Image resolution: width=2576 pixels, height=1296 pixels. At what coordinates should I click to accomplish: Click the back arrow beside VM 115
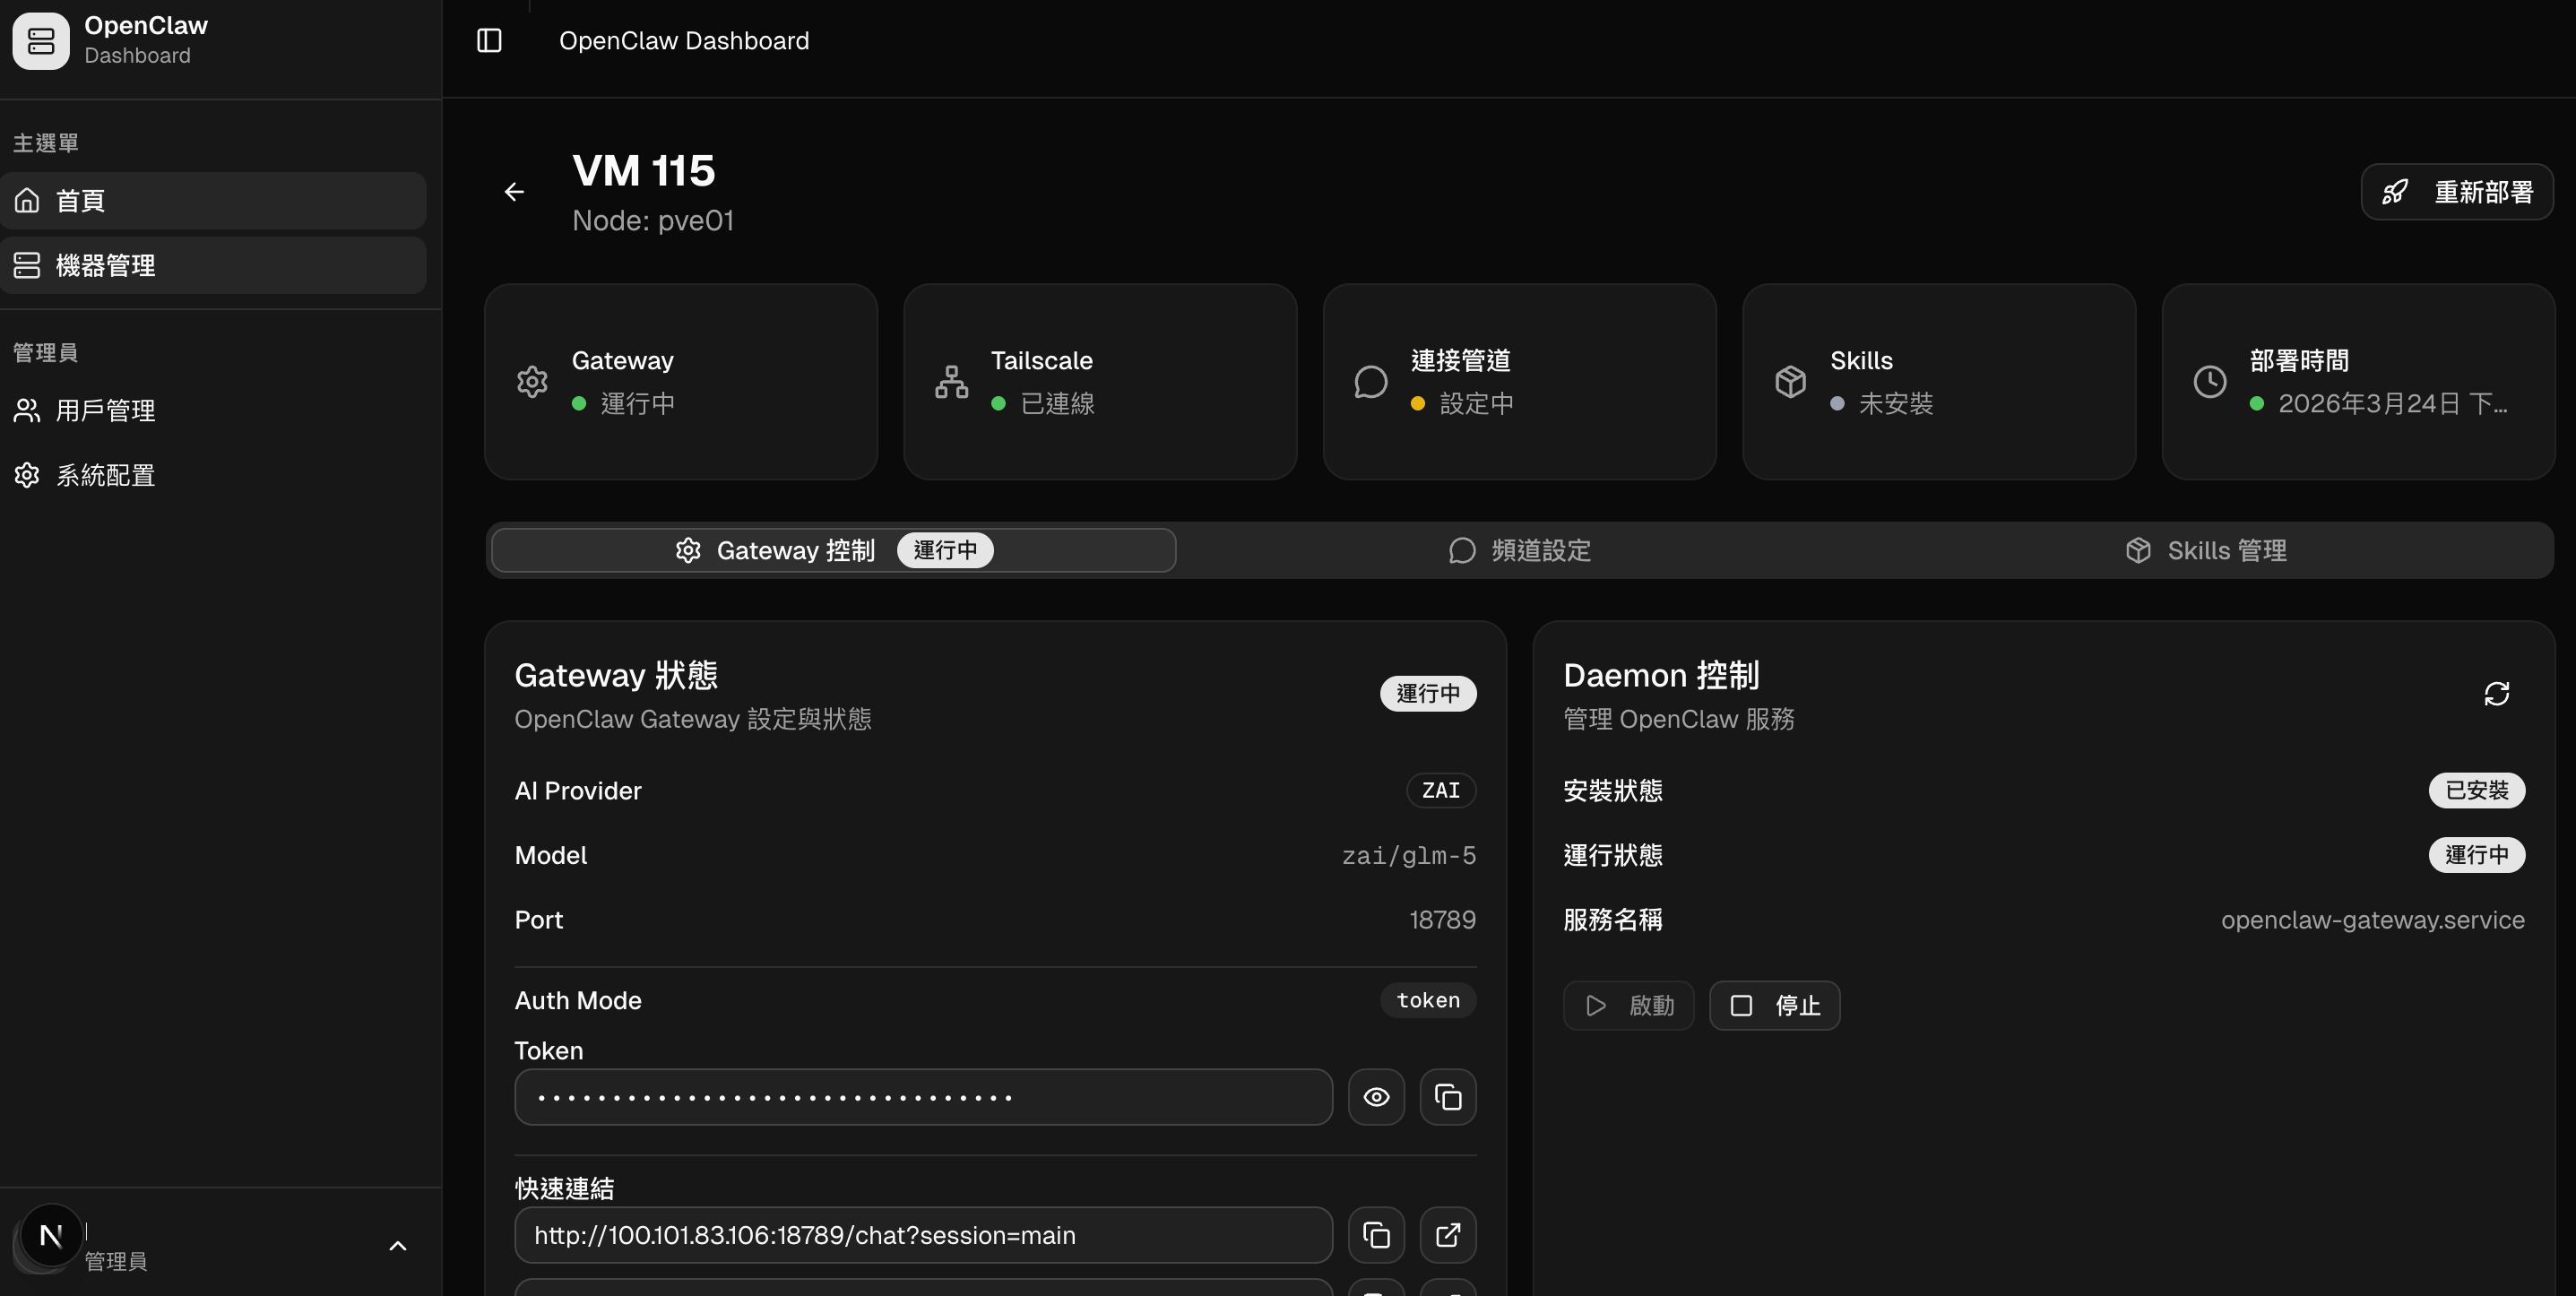[x=514, y=192]
